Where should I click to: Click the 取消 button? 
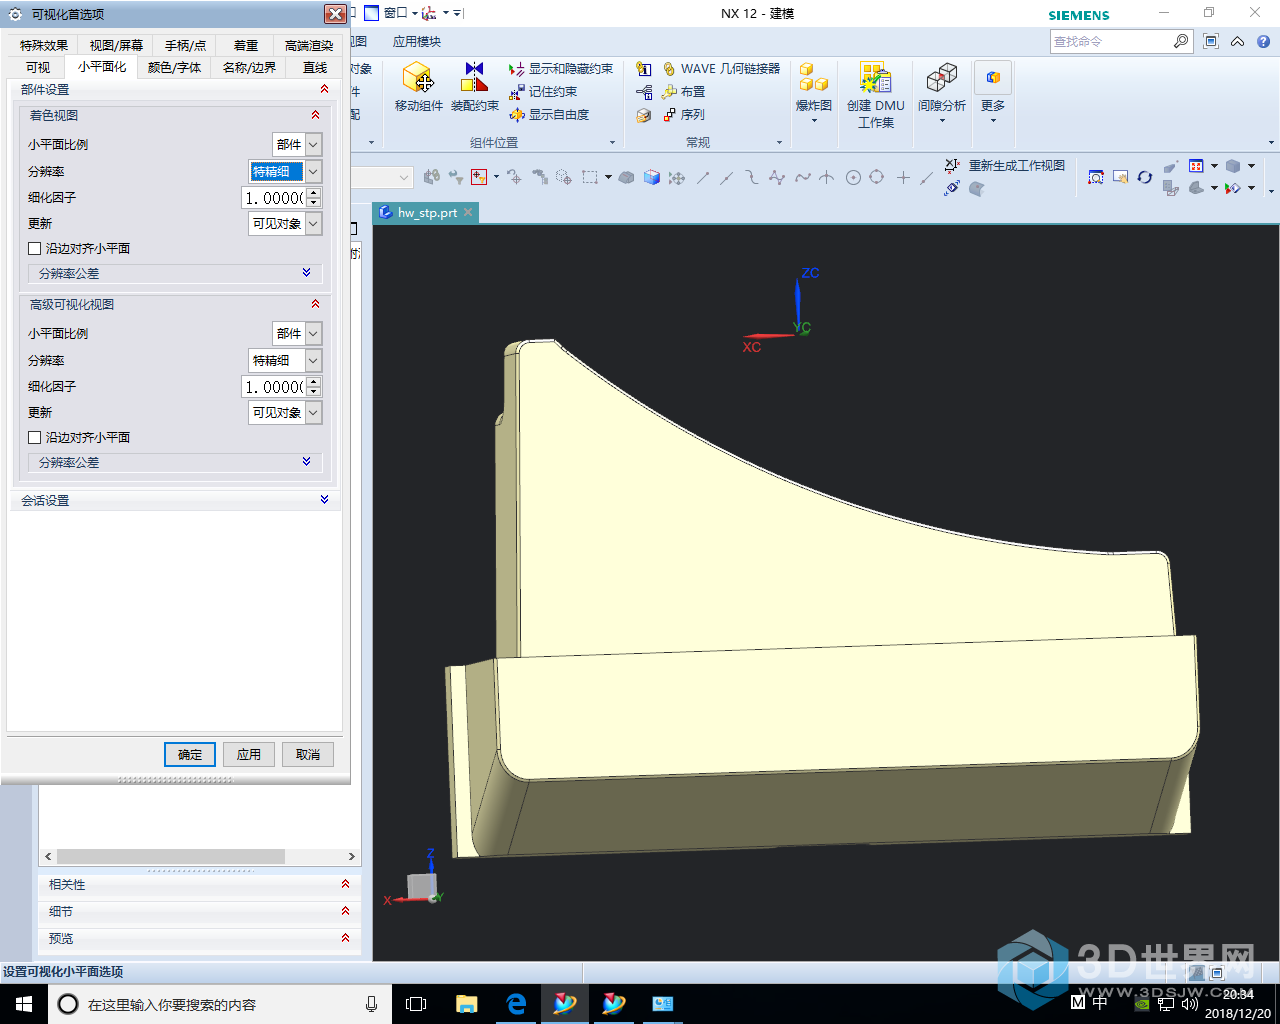click(308, 755)
